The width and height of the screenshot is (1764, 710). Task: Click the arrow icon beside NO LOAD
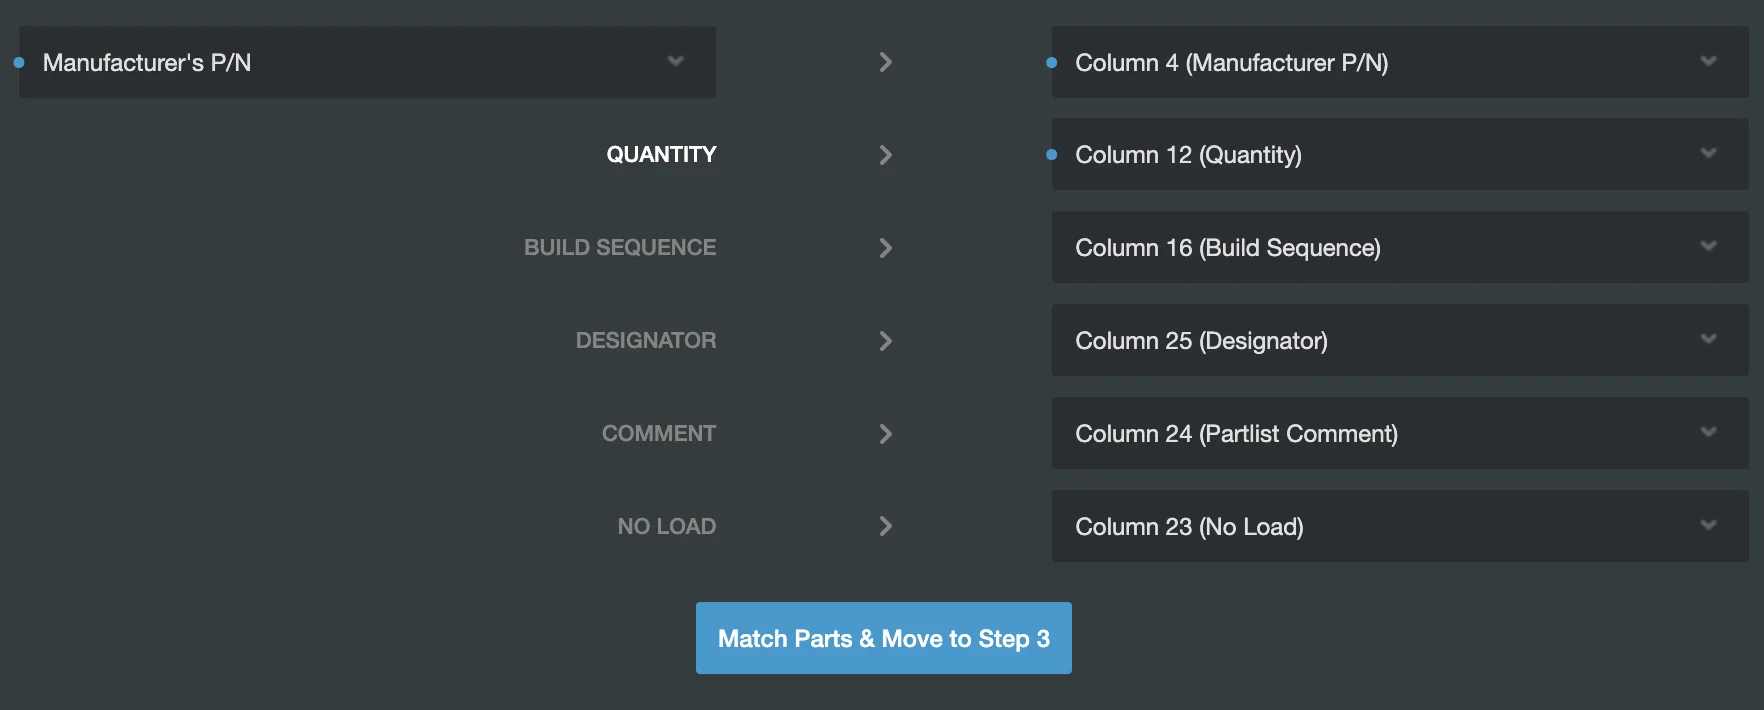coord(885,526)
